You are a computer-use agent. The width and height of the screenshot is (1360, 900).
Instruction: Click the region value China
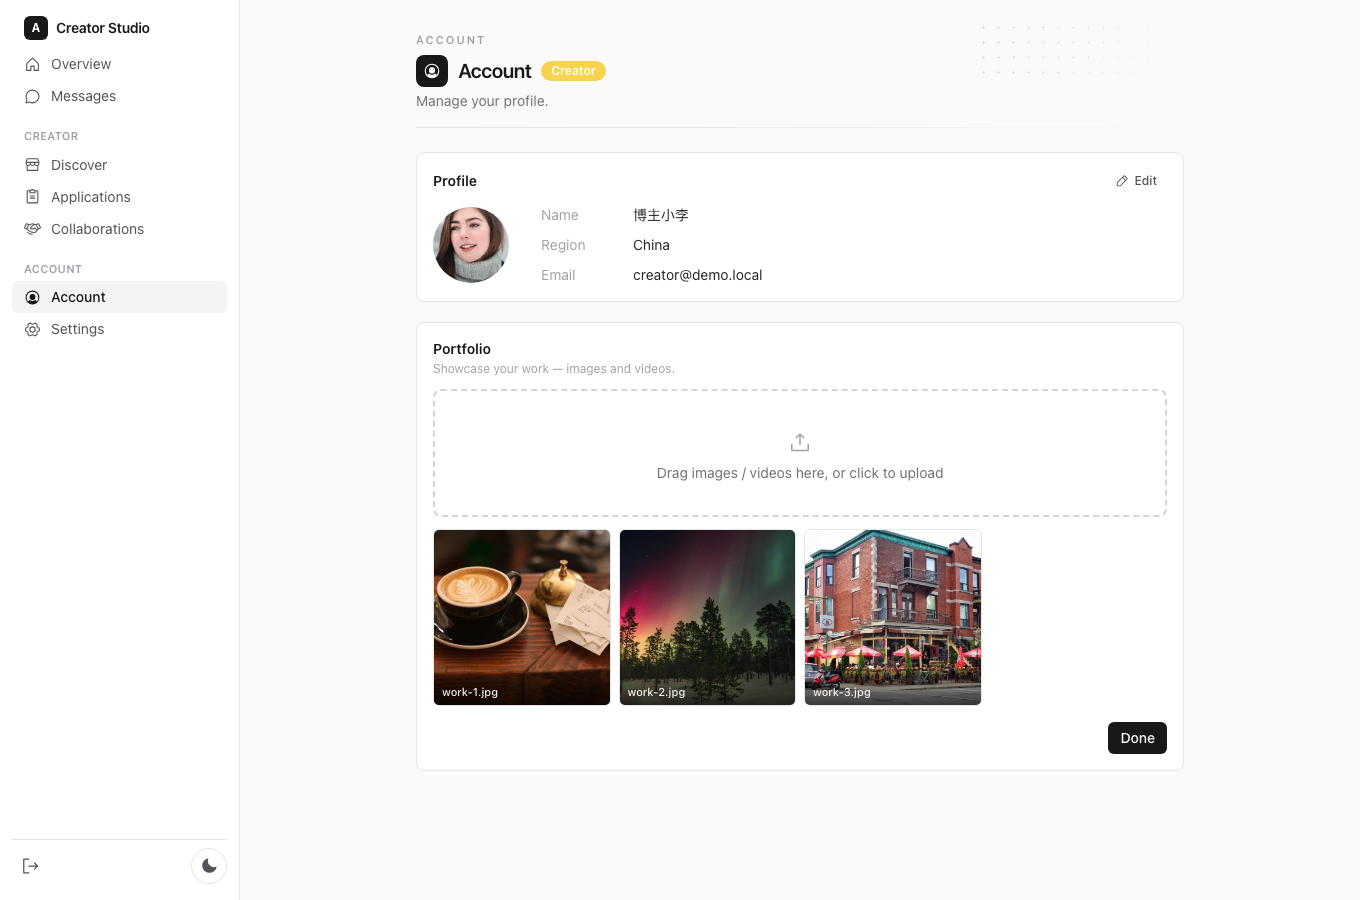pos(651,245)
